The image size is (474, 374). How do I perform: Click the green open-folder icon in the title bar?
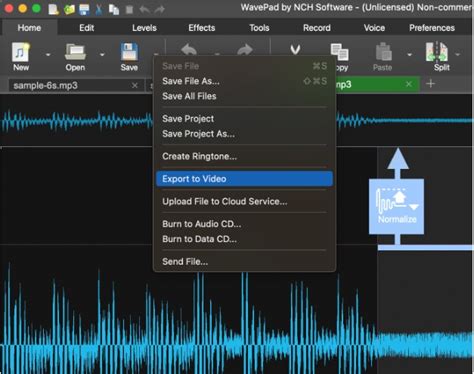(x=69, y=9)
